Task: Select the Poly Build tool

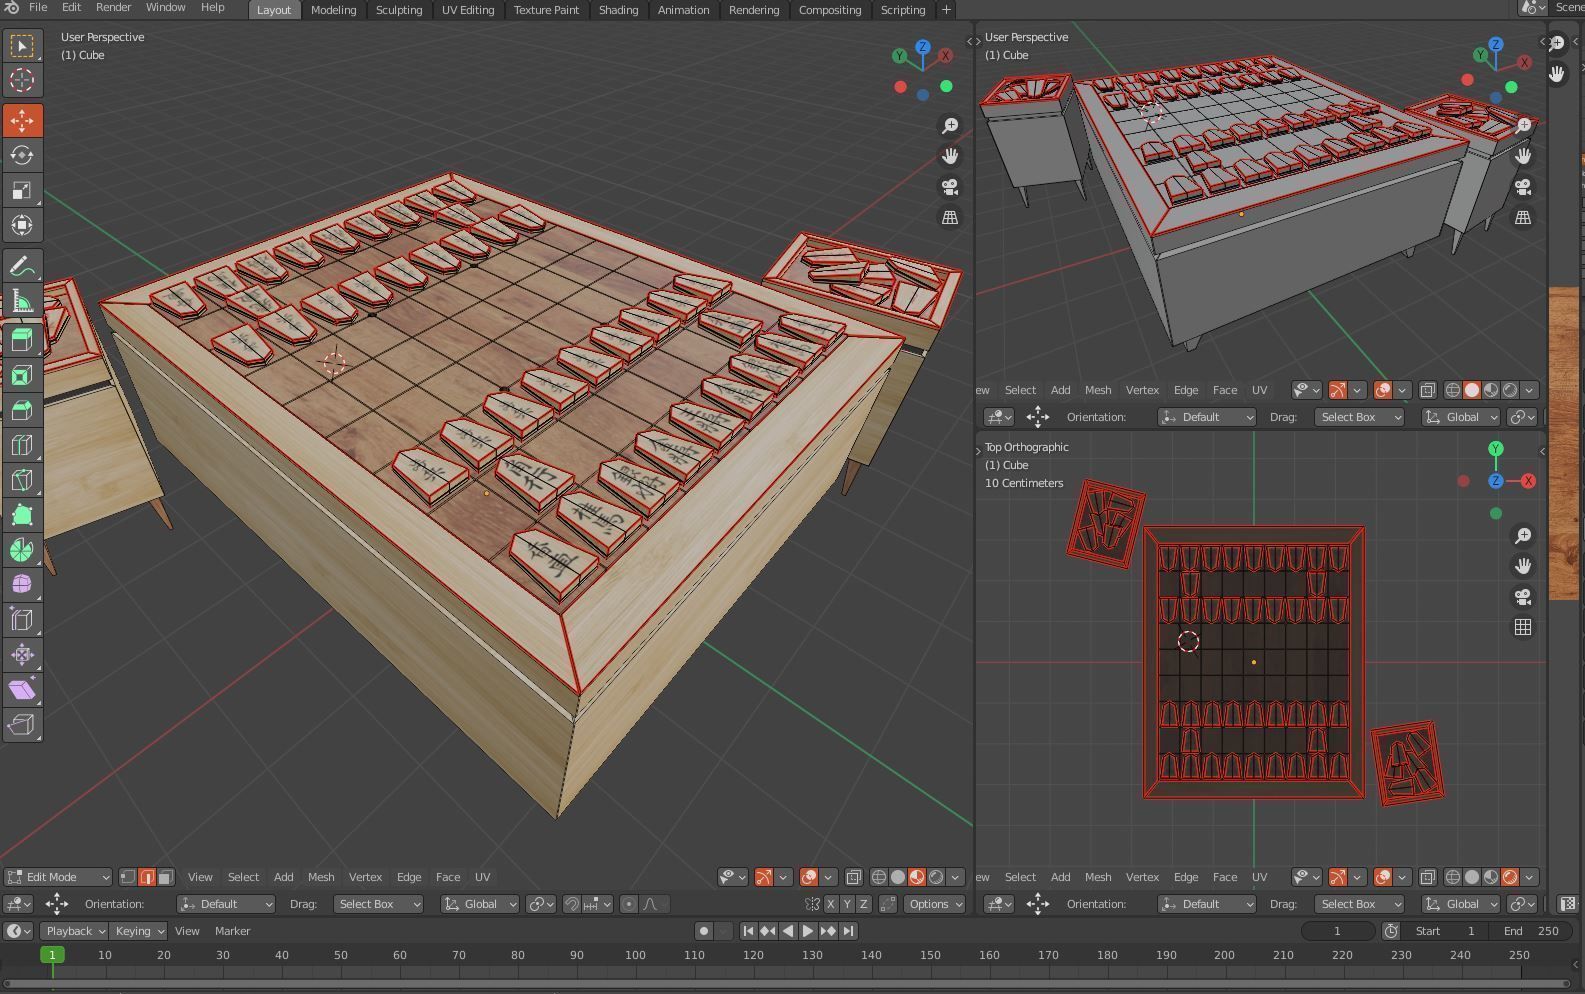Action: pyautogui.click(x=22, y=515)
